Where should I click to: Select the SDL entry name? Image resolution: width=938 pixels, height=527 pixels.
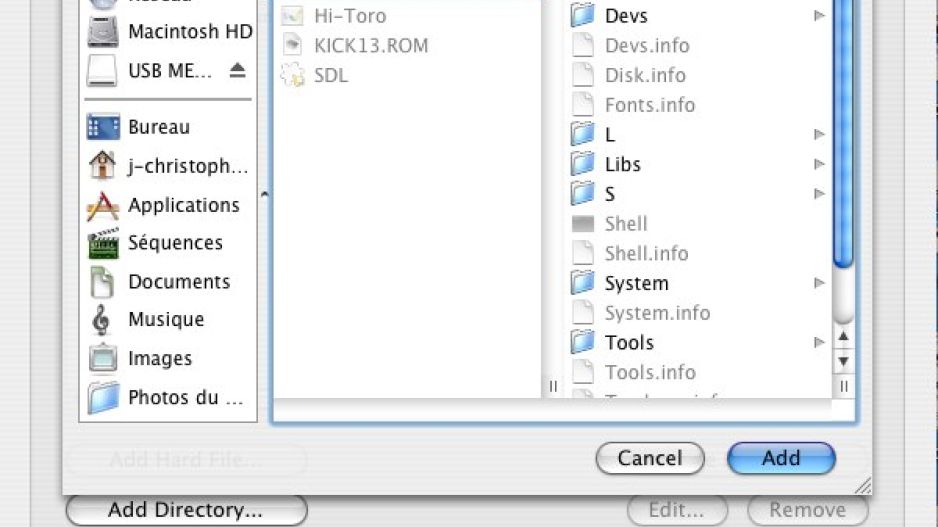point(331,75)
